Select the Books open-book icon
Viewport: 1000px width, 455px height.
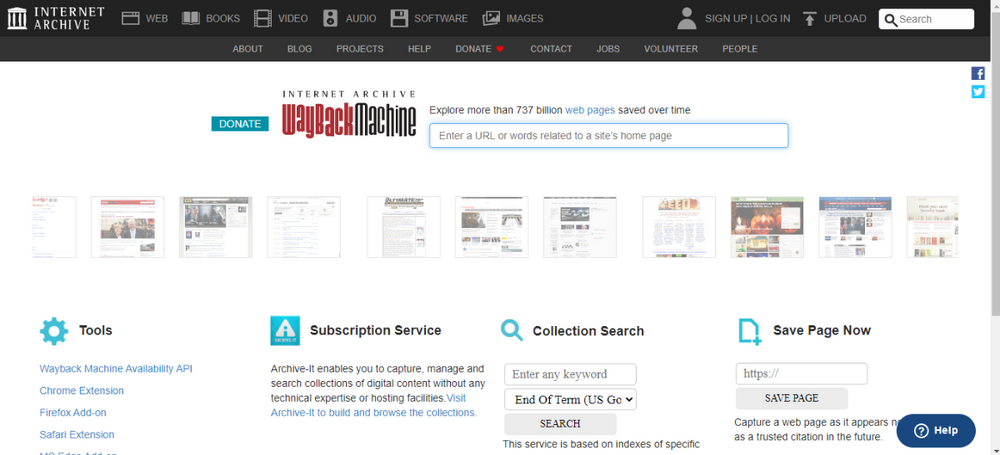(191, 19)
